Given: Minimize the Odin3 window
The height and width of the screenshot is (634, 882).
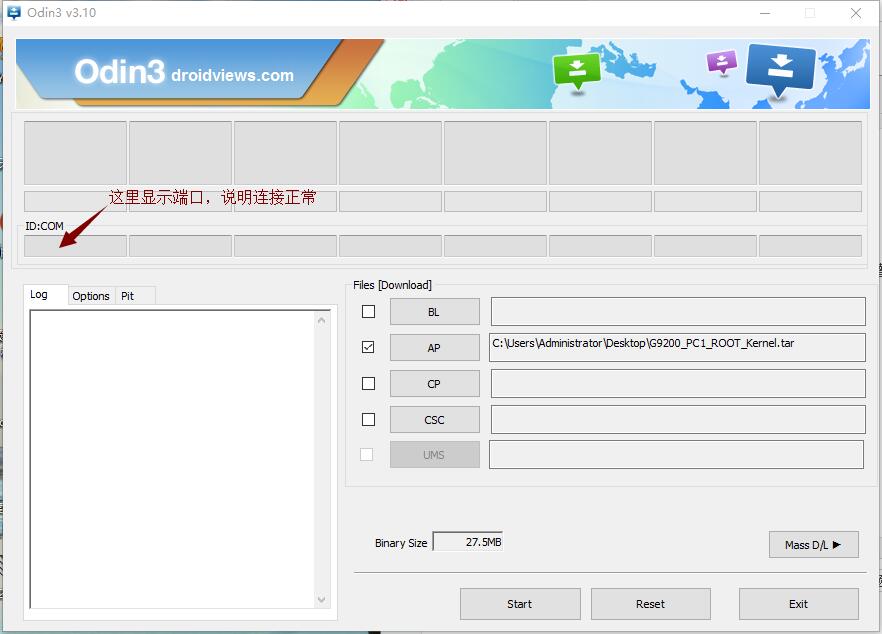Looking at the screenshot, I should point(765,13).
